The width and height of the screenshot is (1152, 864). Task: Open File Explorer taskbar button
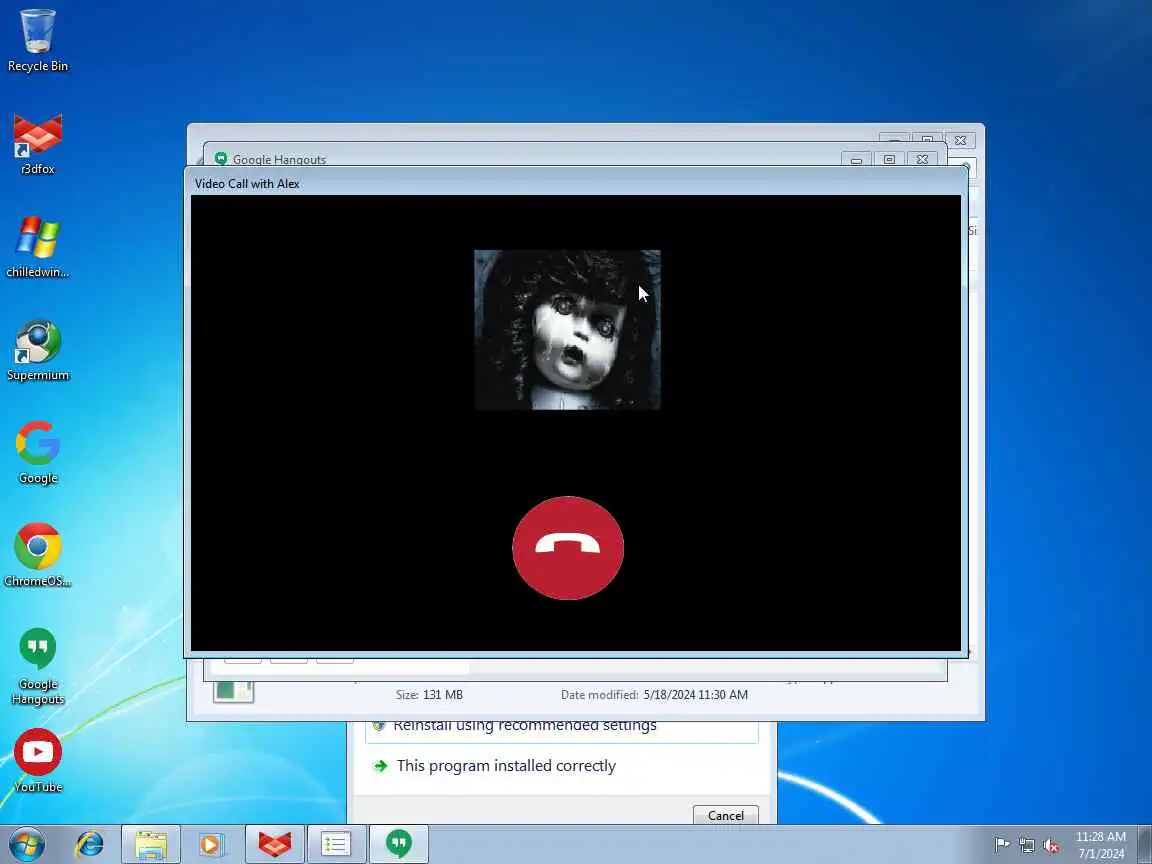coord(151,844)
